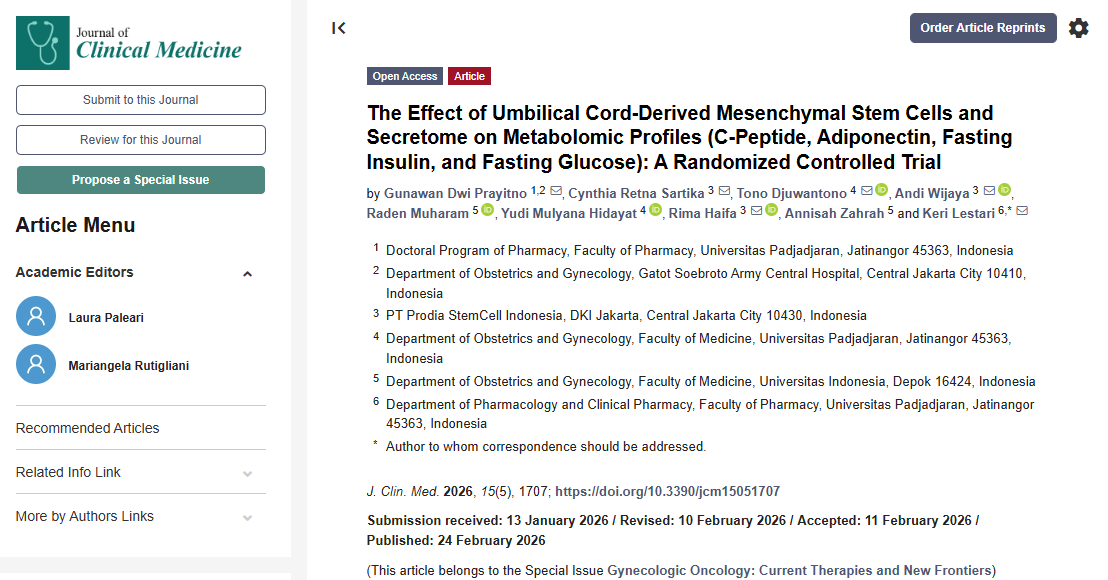Open the Gynecologic Oncology Special Issue link
This screenshot has height=580, width=1108.
coord(801,571)
